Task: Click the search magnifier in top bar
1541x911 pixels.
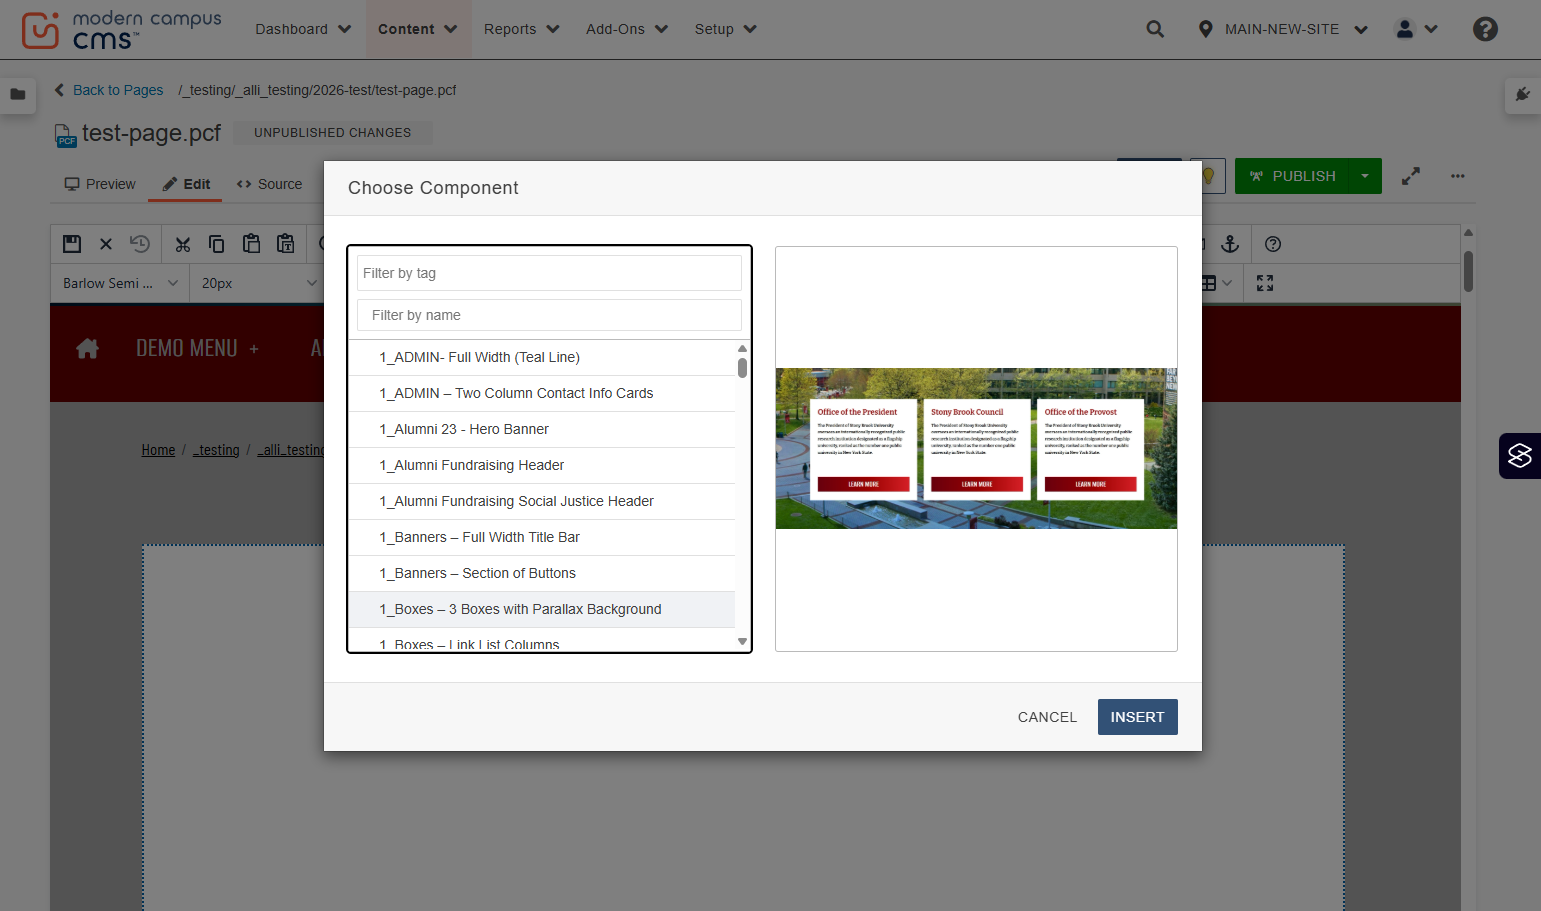Action: pos(1155,29)
